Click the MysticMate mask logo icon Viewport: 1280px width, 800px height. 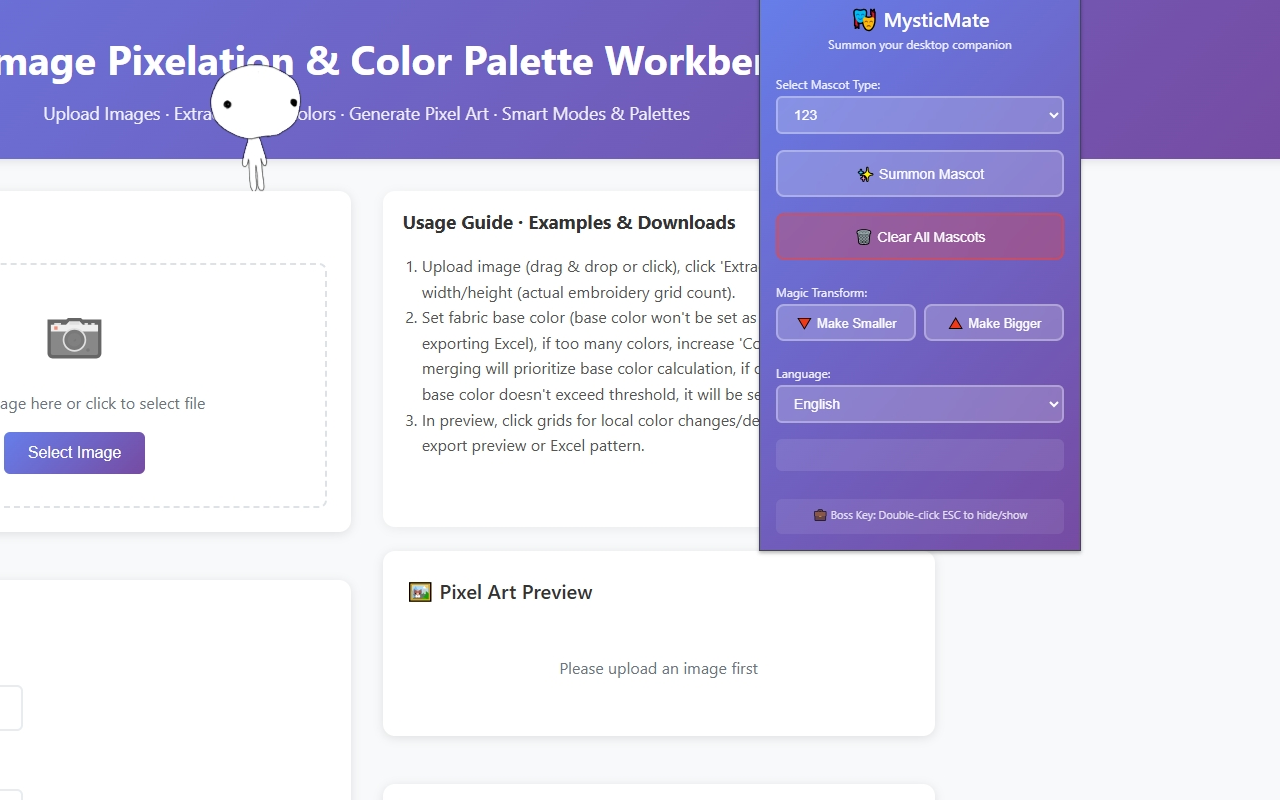[864, 20]
